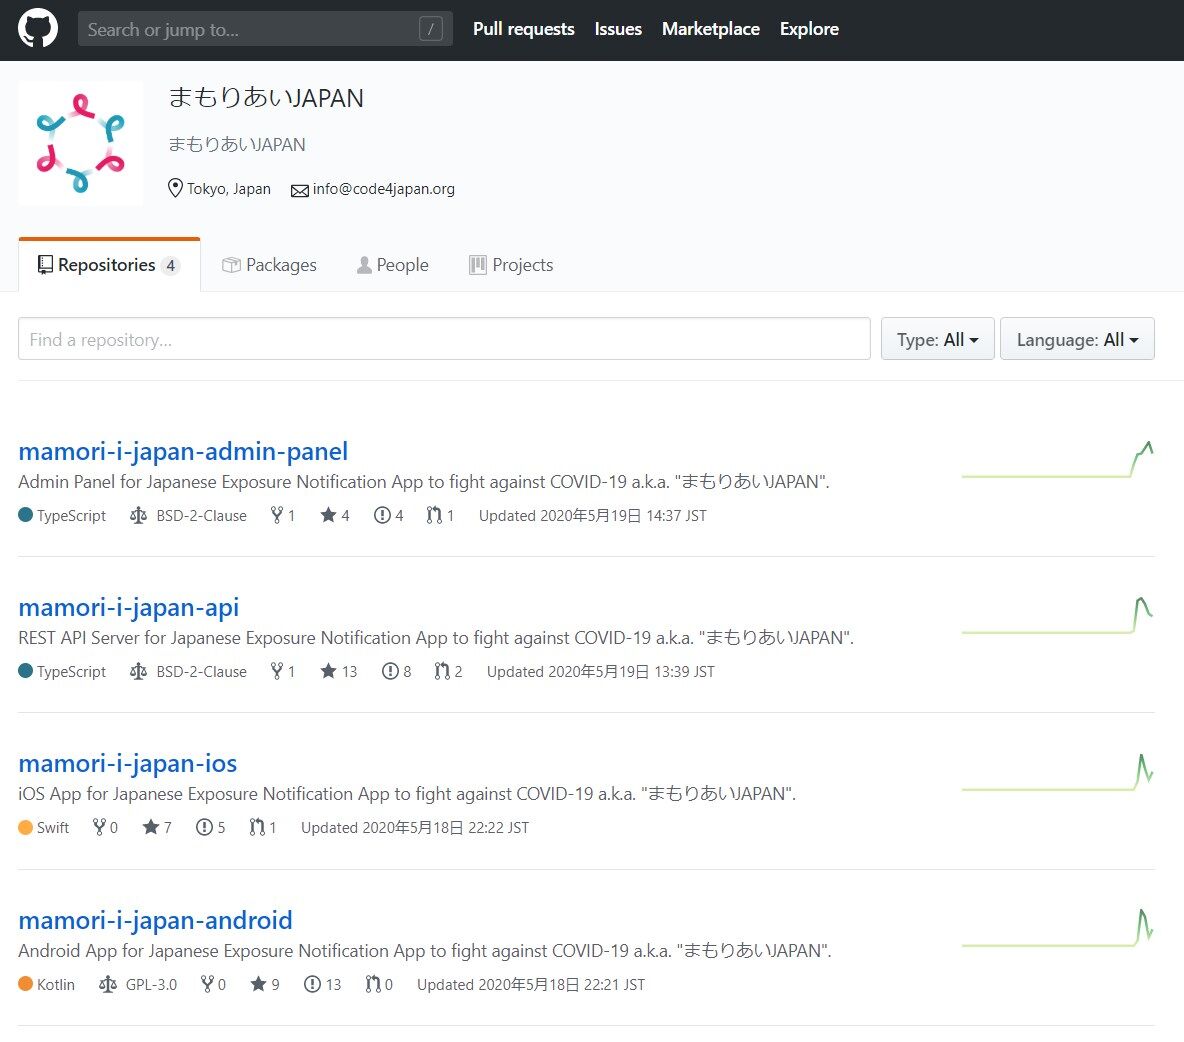Click the GitHub Octocat logo
The image size is (1184, 1042).
(x=38, y=29)
